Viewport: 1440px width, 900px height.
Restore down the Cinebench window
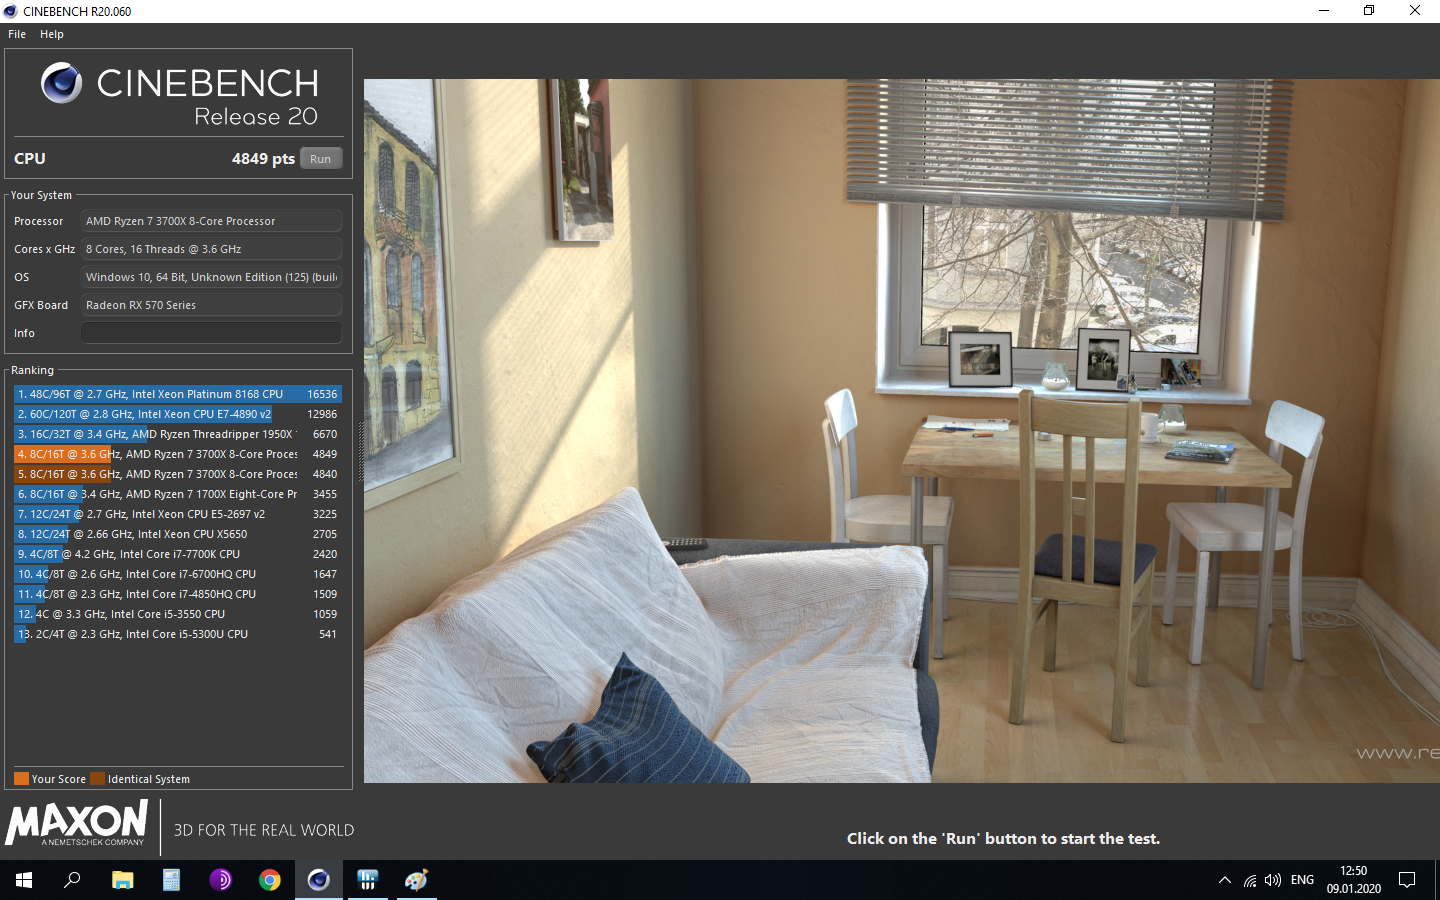pos(1369,11)
